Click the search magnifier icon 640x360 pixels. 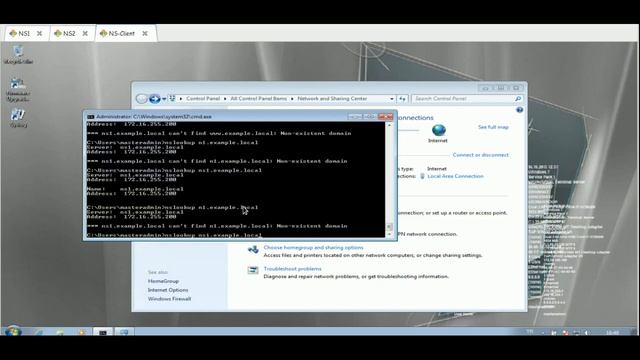click(518, 99)
